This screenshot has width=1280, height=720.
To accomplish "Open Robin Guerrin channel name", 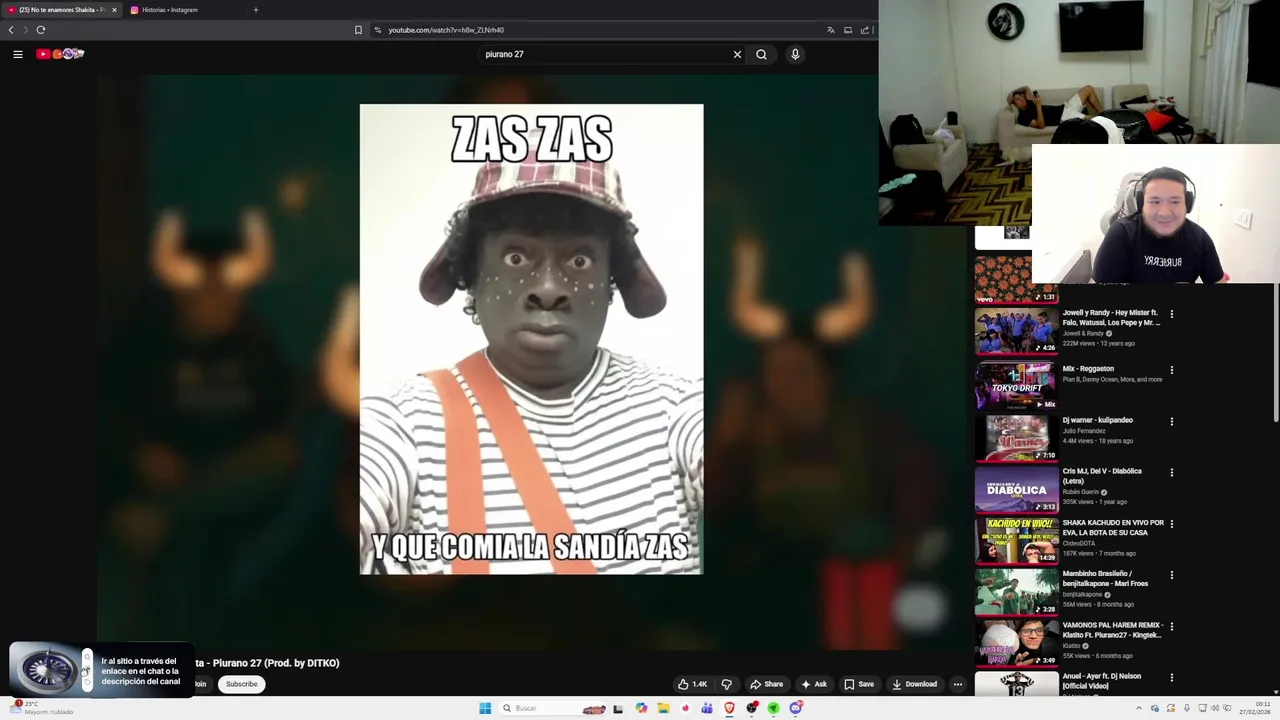I will tap(1080, 492).
